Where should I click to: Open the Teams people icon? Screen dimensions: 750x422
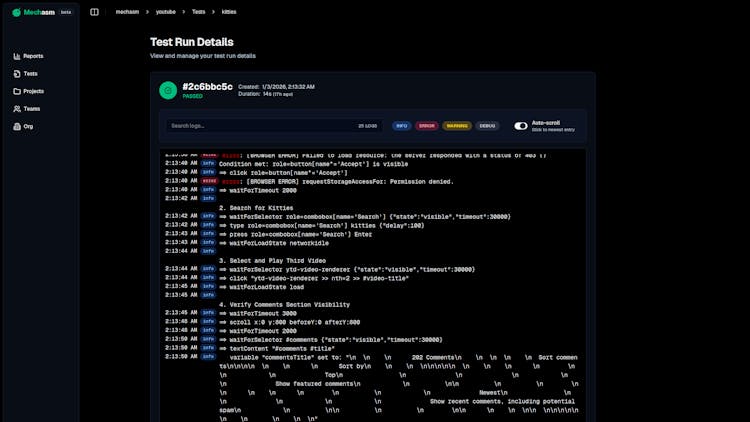tap(17, 109)
